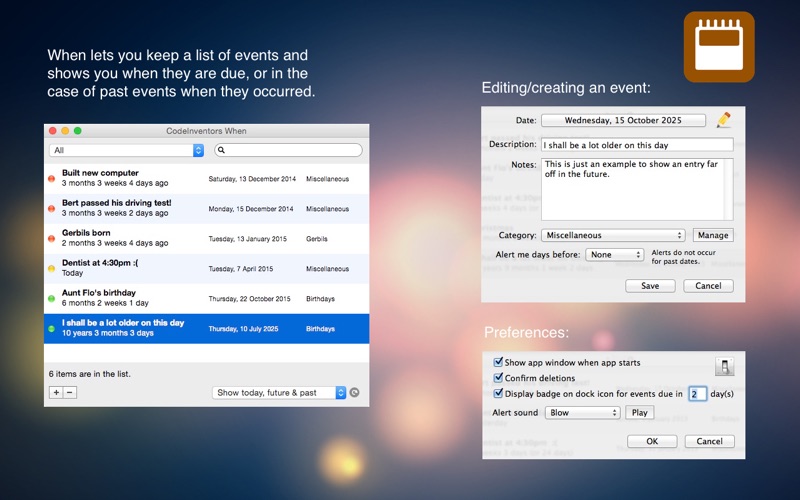Save the event

650,286
